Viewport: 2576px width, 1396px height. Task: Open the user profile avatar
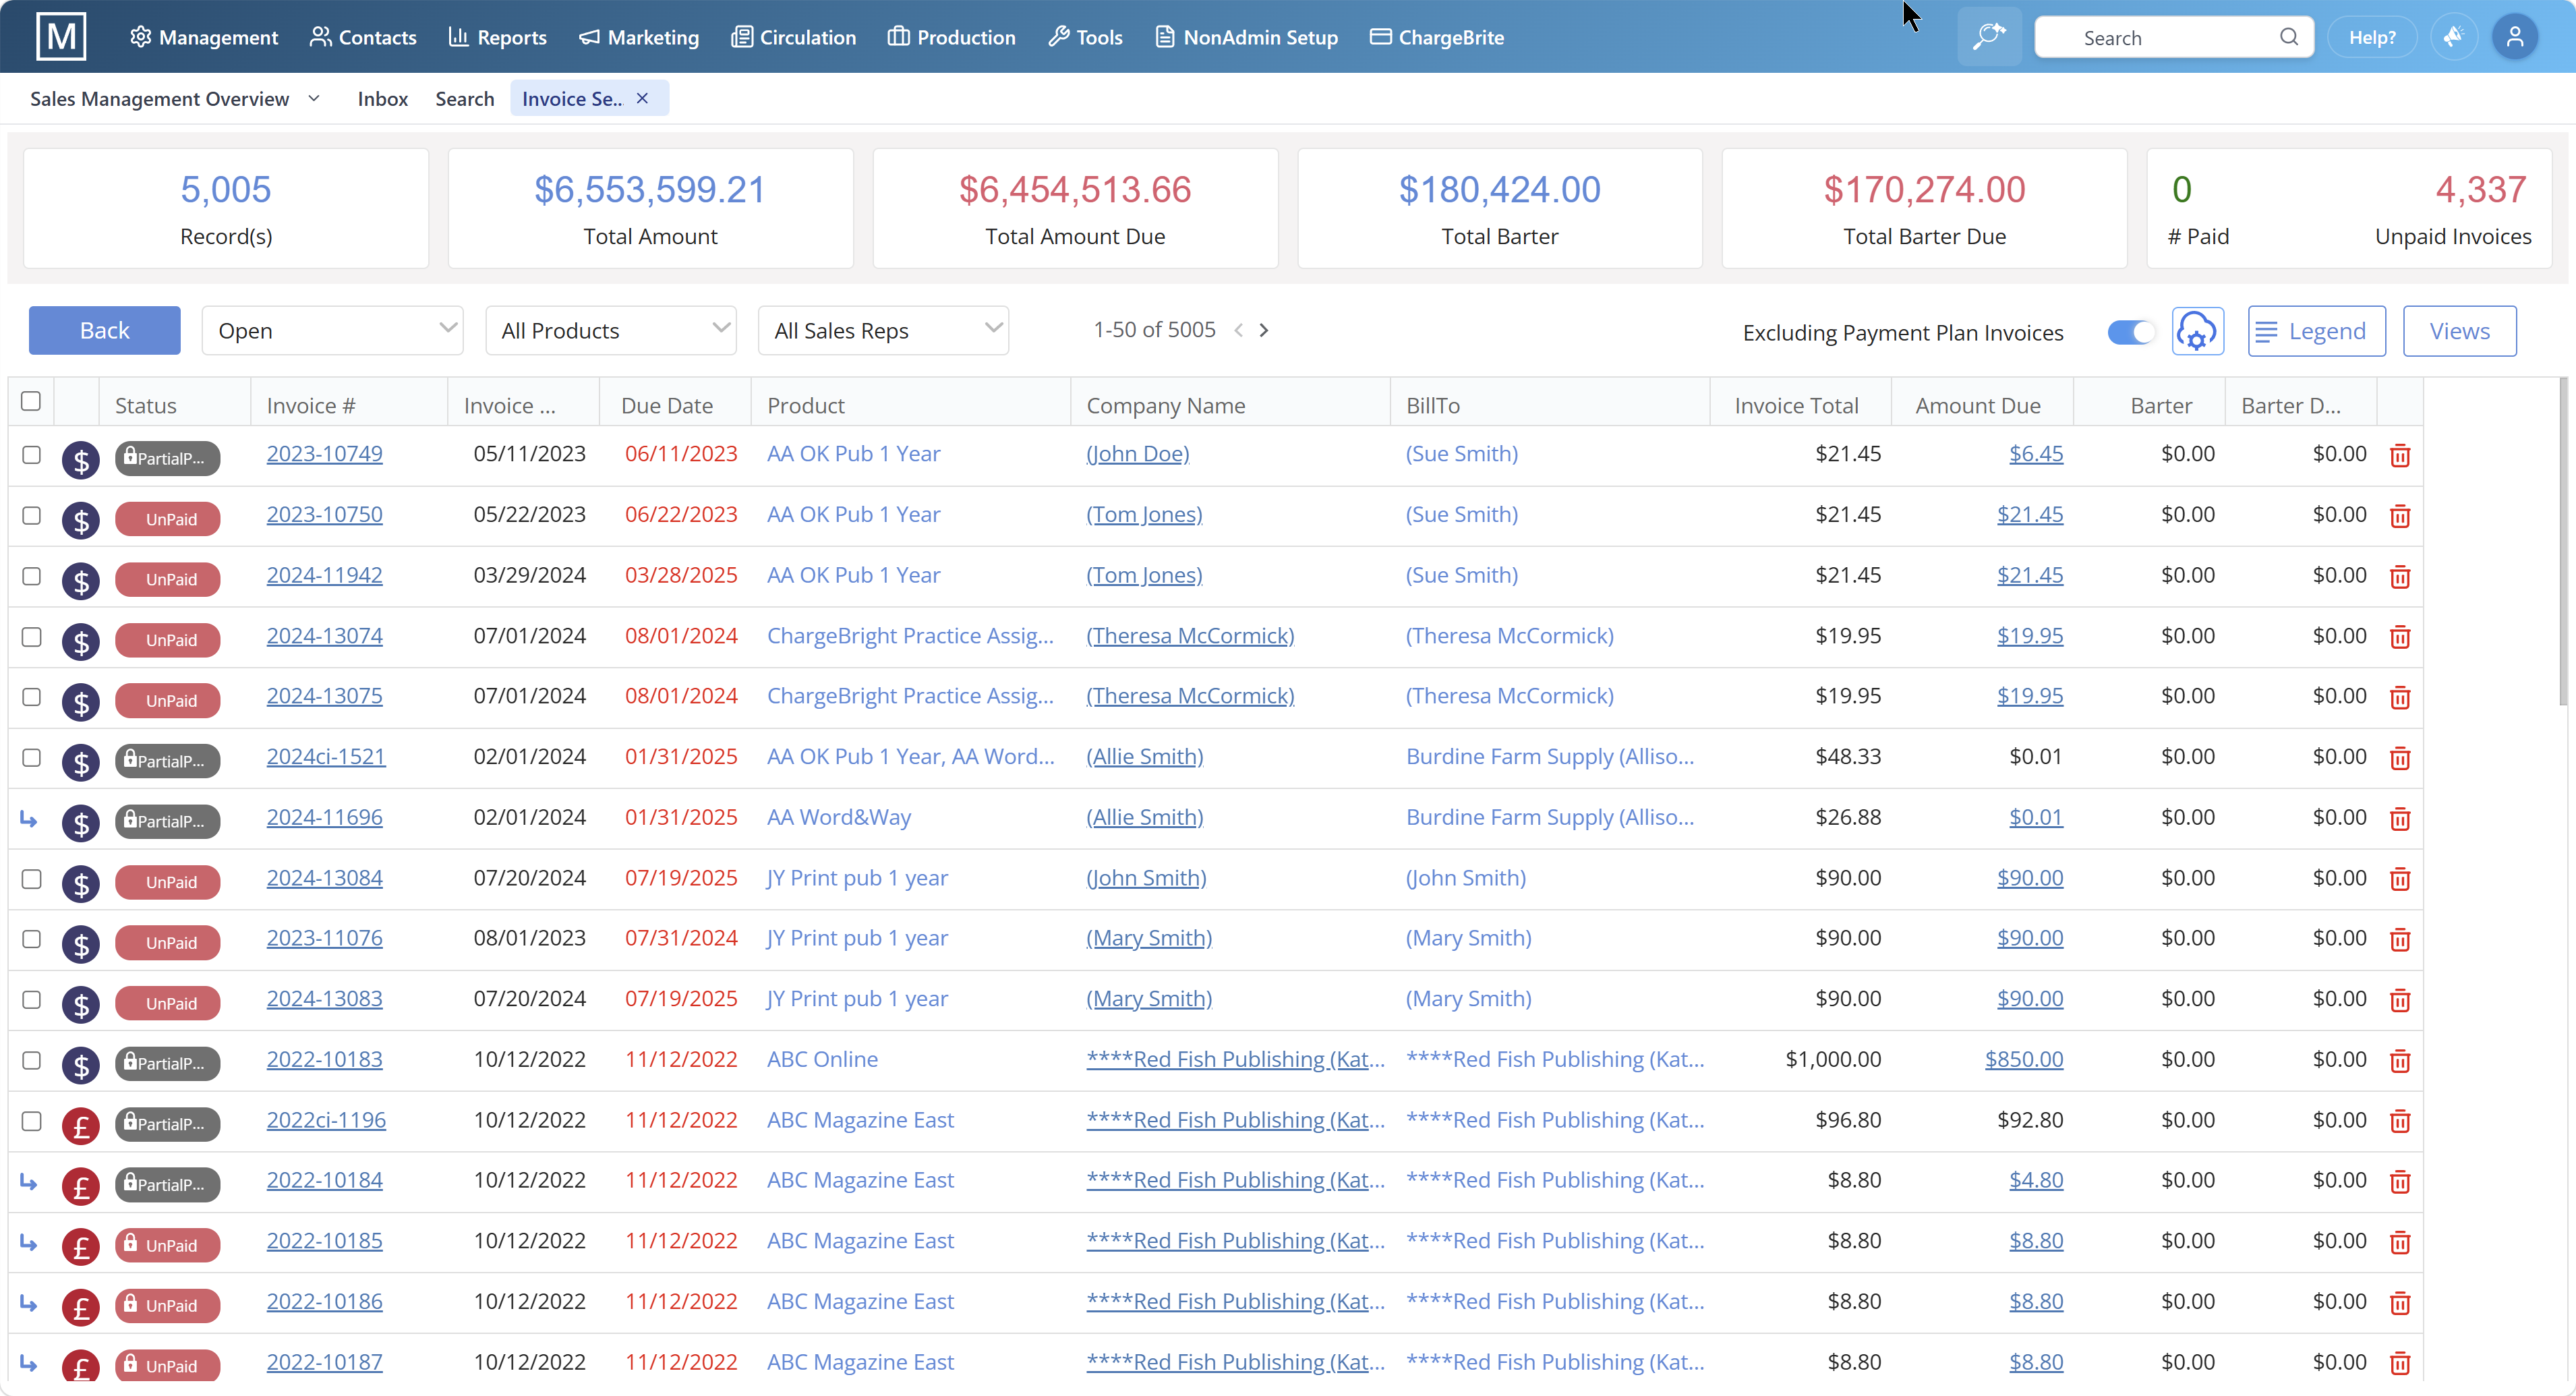point(2514,37)
